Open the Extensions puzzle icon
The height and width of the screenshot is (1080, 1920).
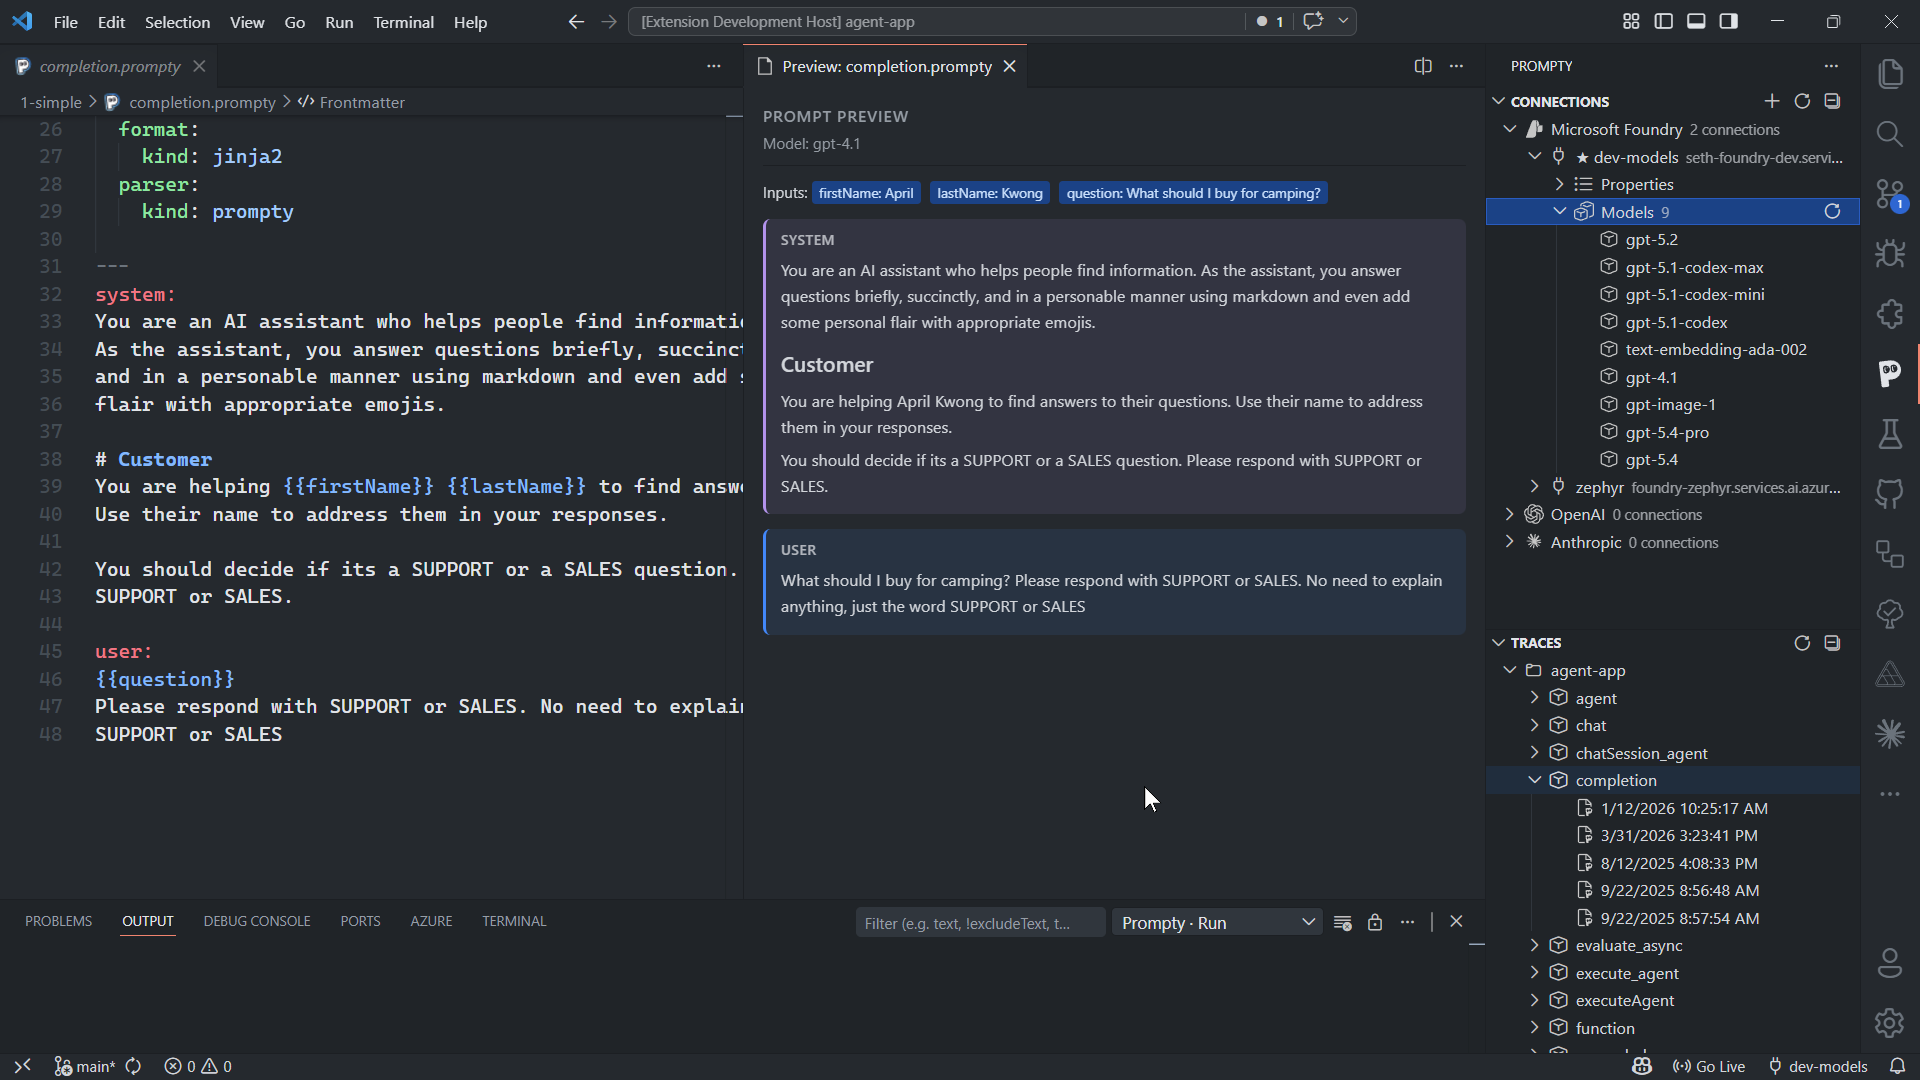point(1891,313)
